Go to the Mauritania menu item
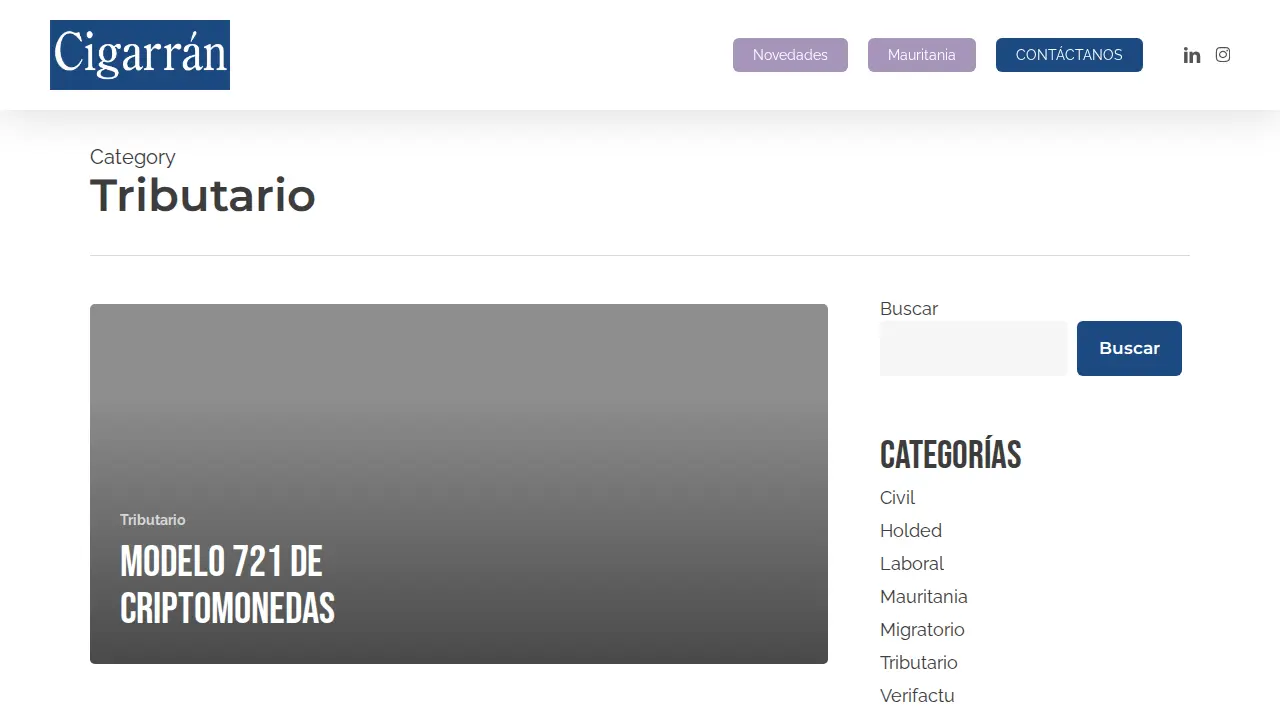Image resolution: width=1280 pixels, height=720 pixels. (922, 55)
